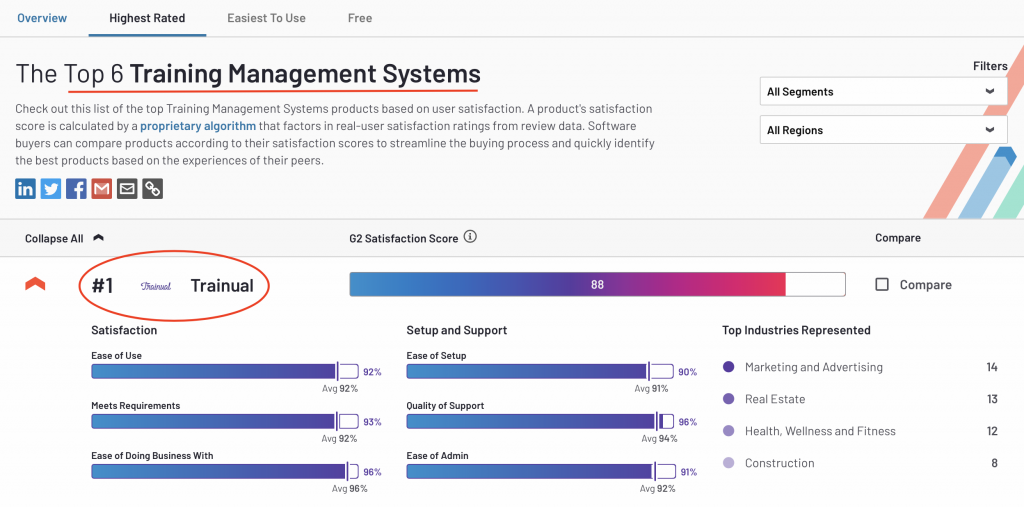Share via the red Gmail icon
1024x507 pixels.
tap(101, 188)
